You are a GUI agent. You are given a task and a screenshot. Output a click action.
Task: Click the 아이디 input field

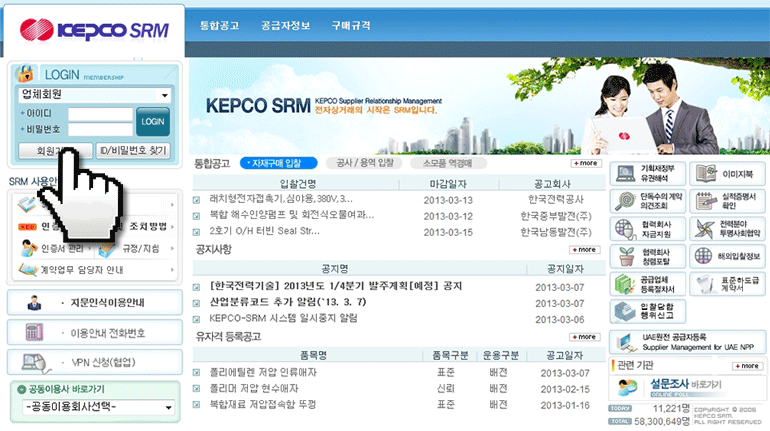100,114
